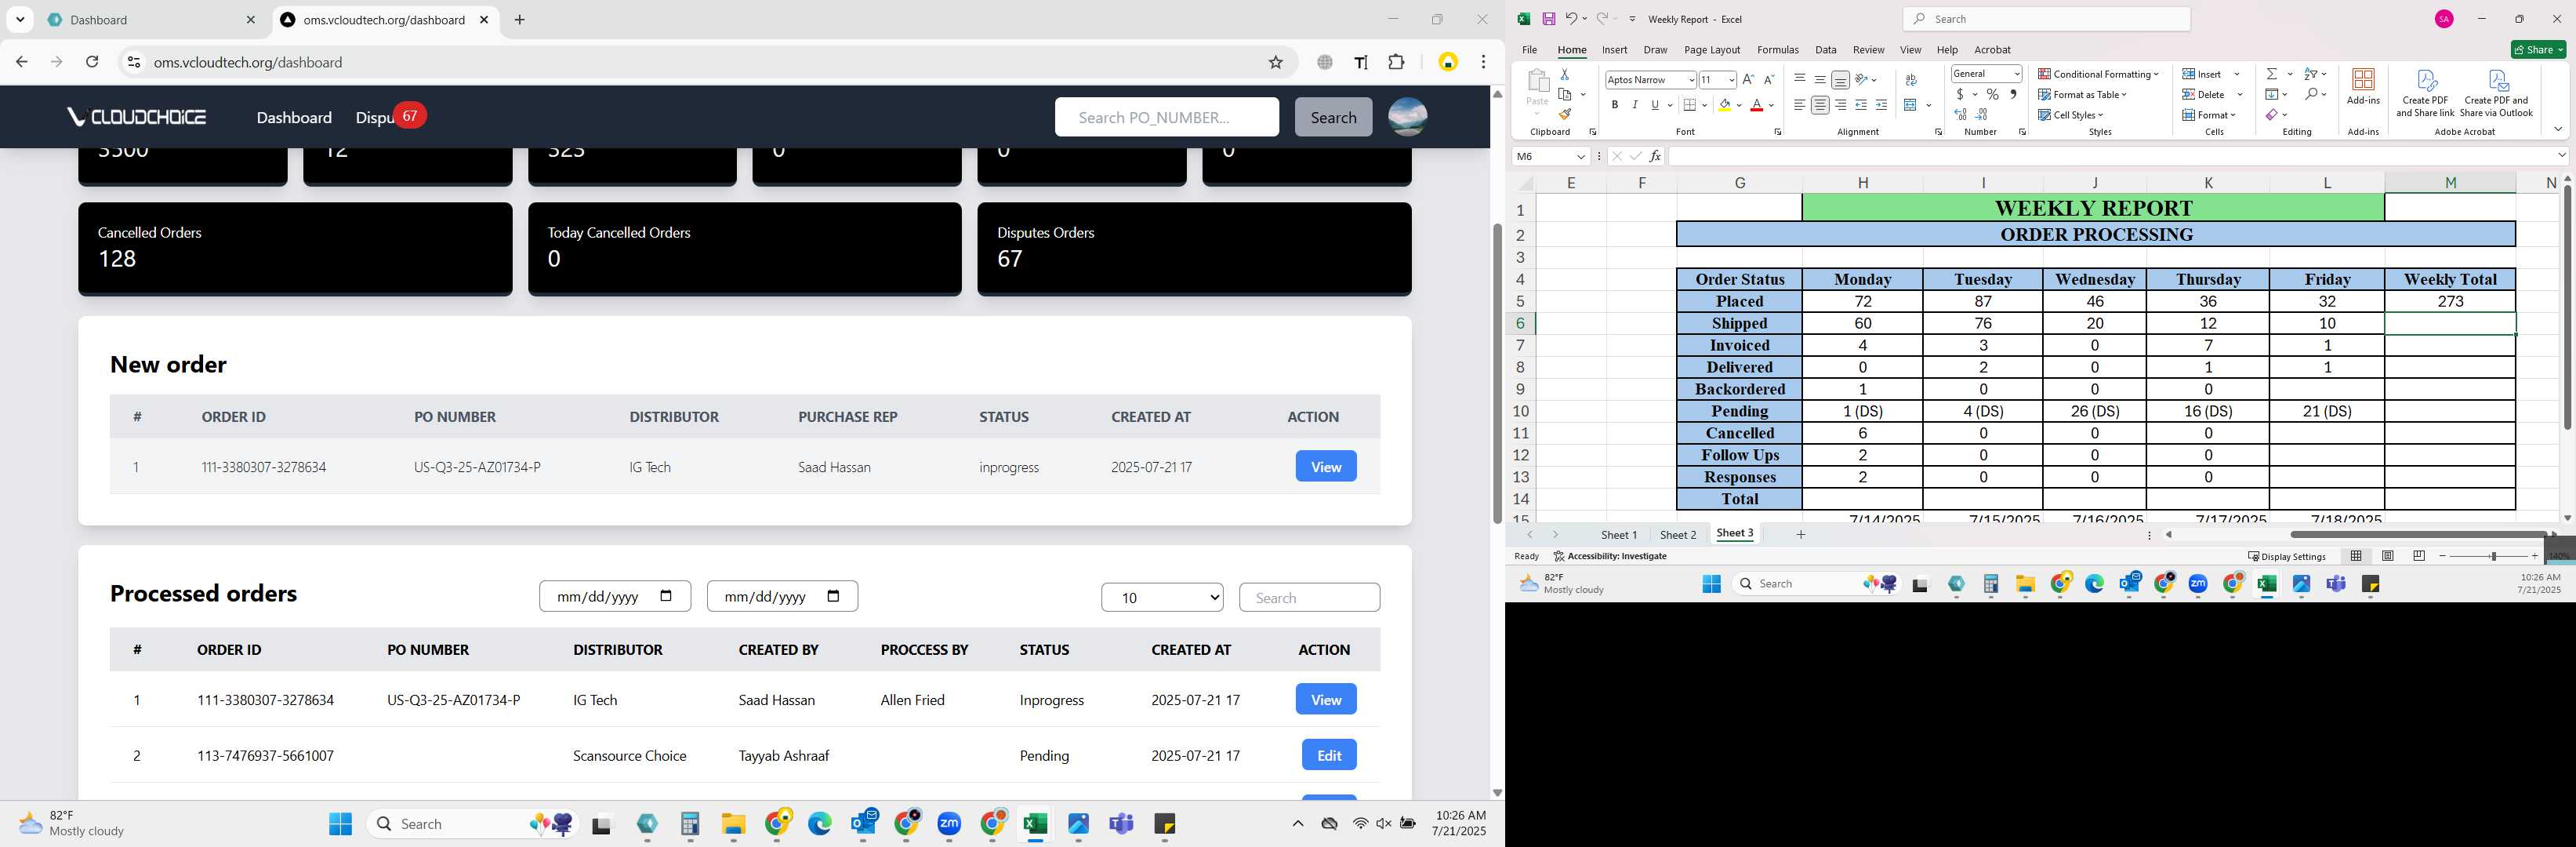The height and width of the screenshot is (847, 2576).
Task: Open the Add-ins button in Excel
Action: click(x=2363, y=86)
